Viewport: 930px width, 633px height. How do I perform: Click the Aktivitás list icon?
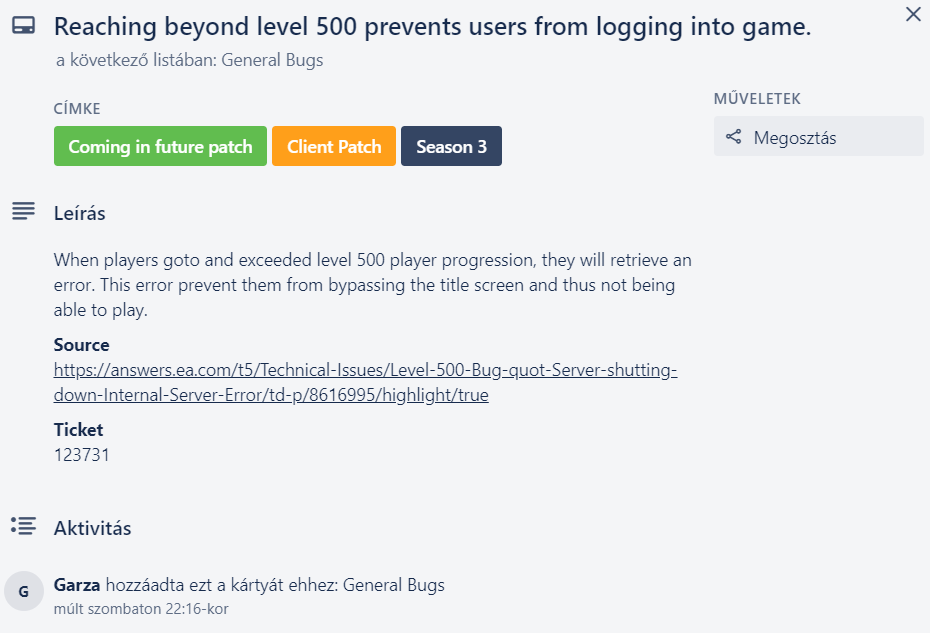[23, 526]
